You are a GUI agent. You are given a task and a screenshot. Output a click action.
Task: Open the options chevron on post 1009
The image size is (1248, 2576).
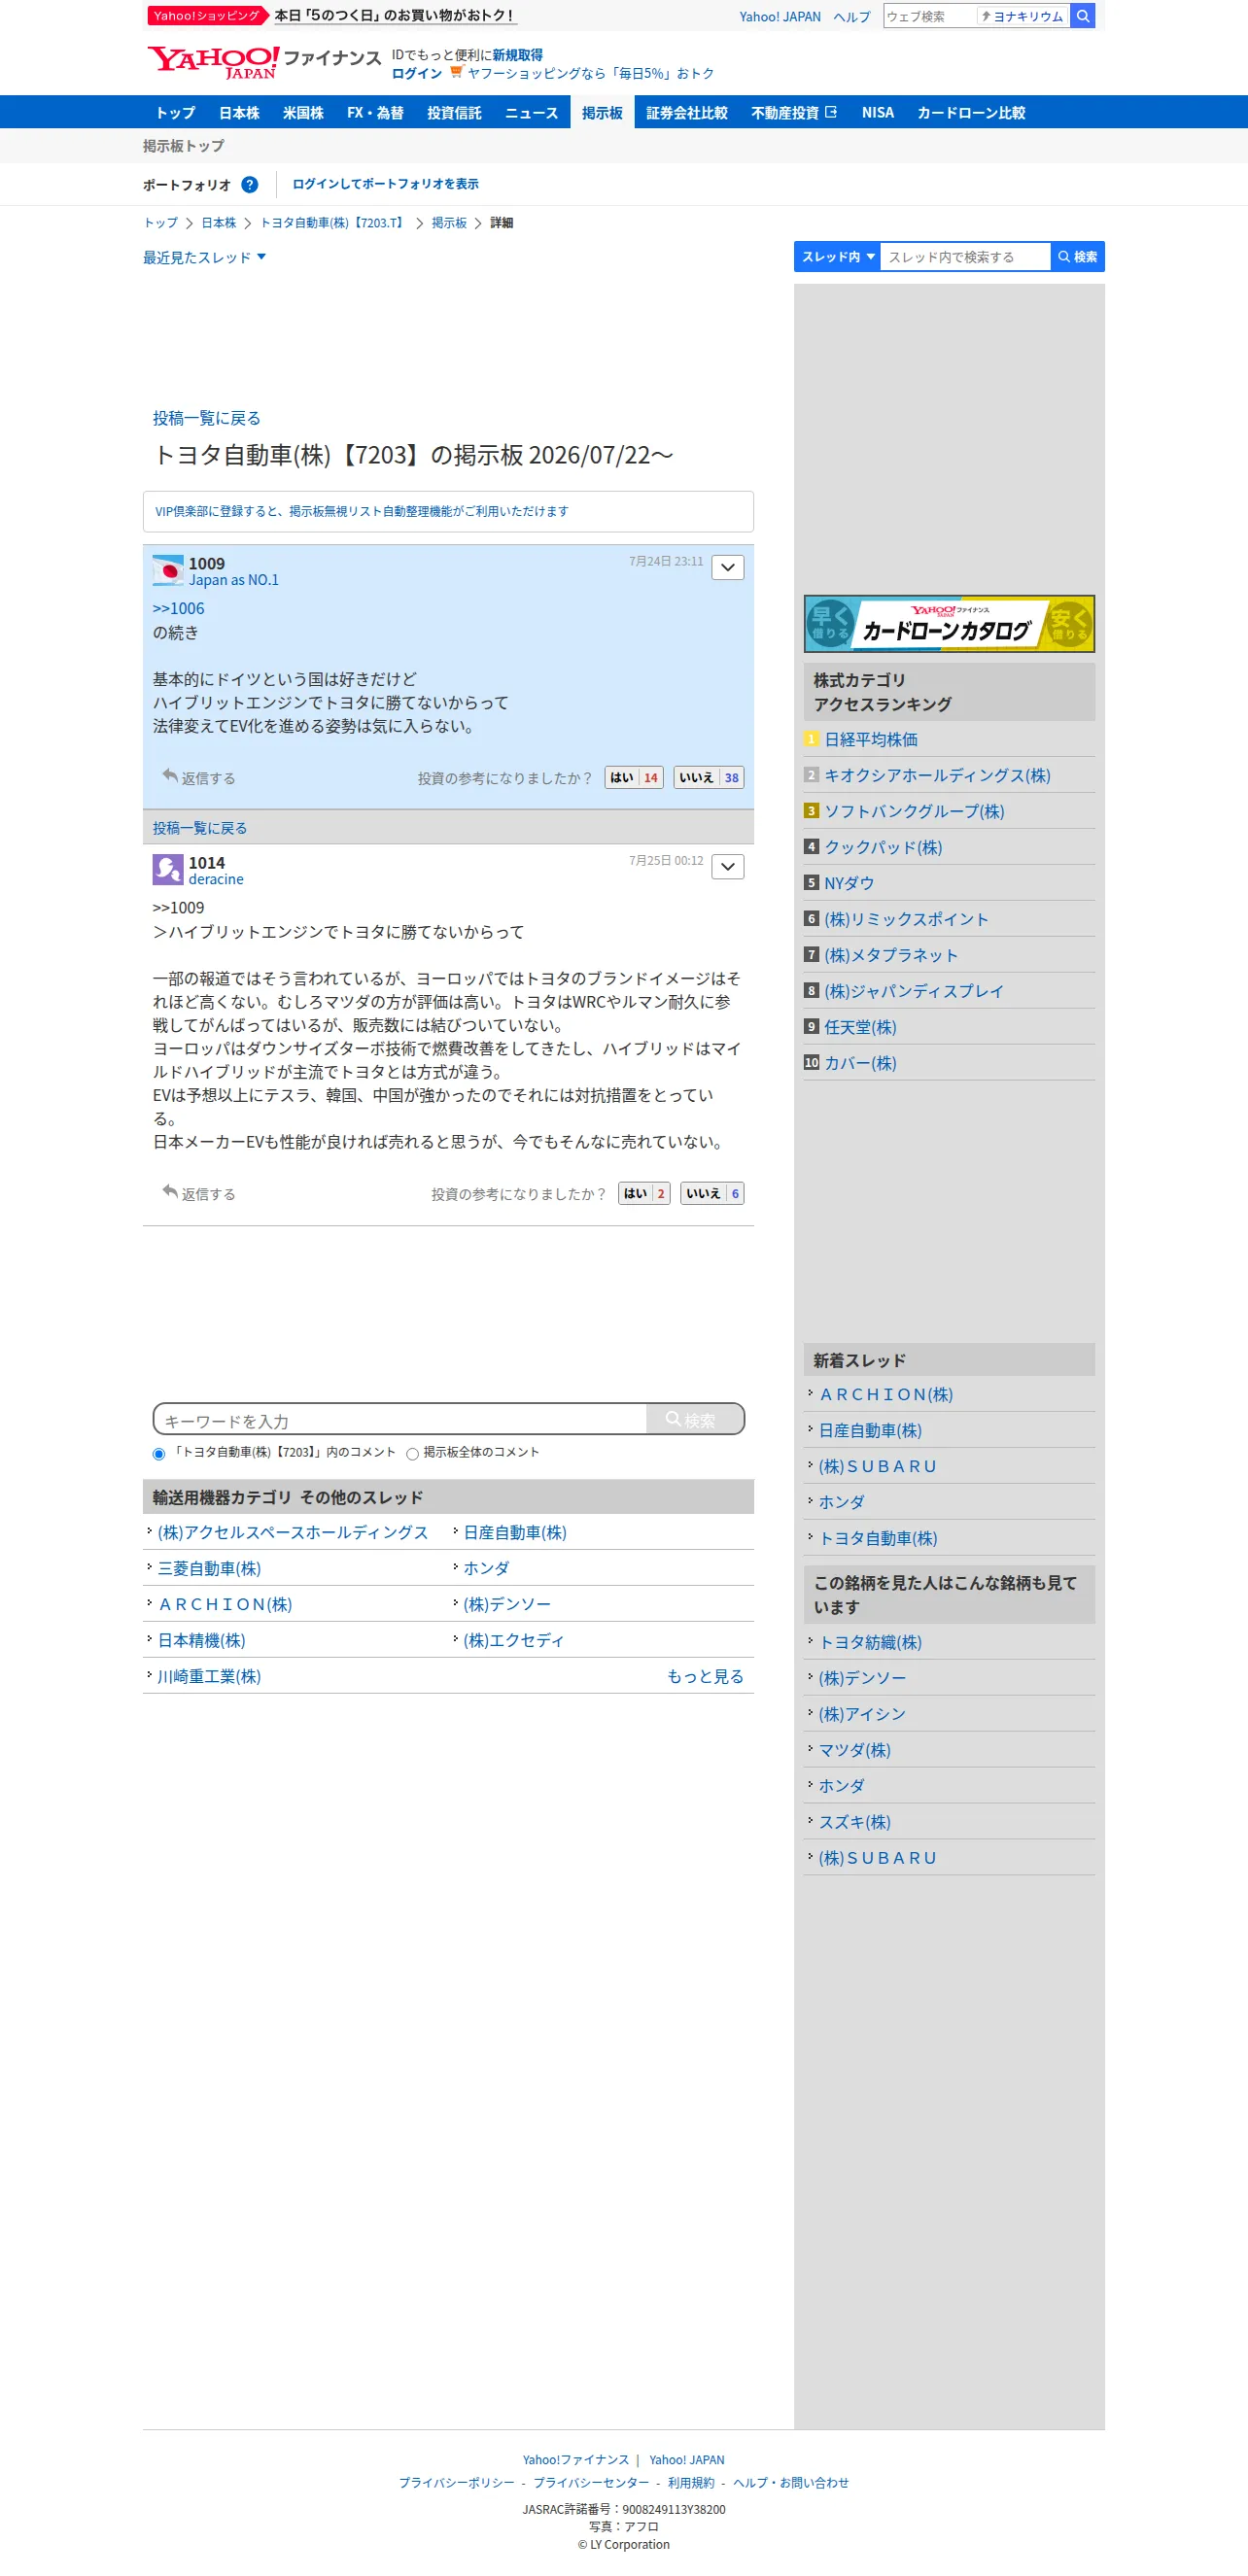click(x=728, y=567)
